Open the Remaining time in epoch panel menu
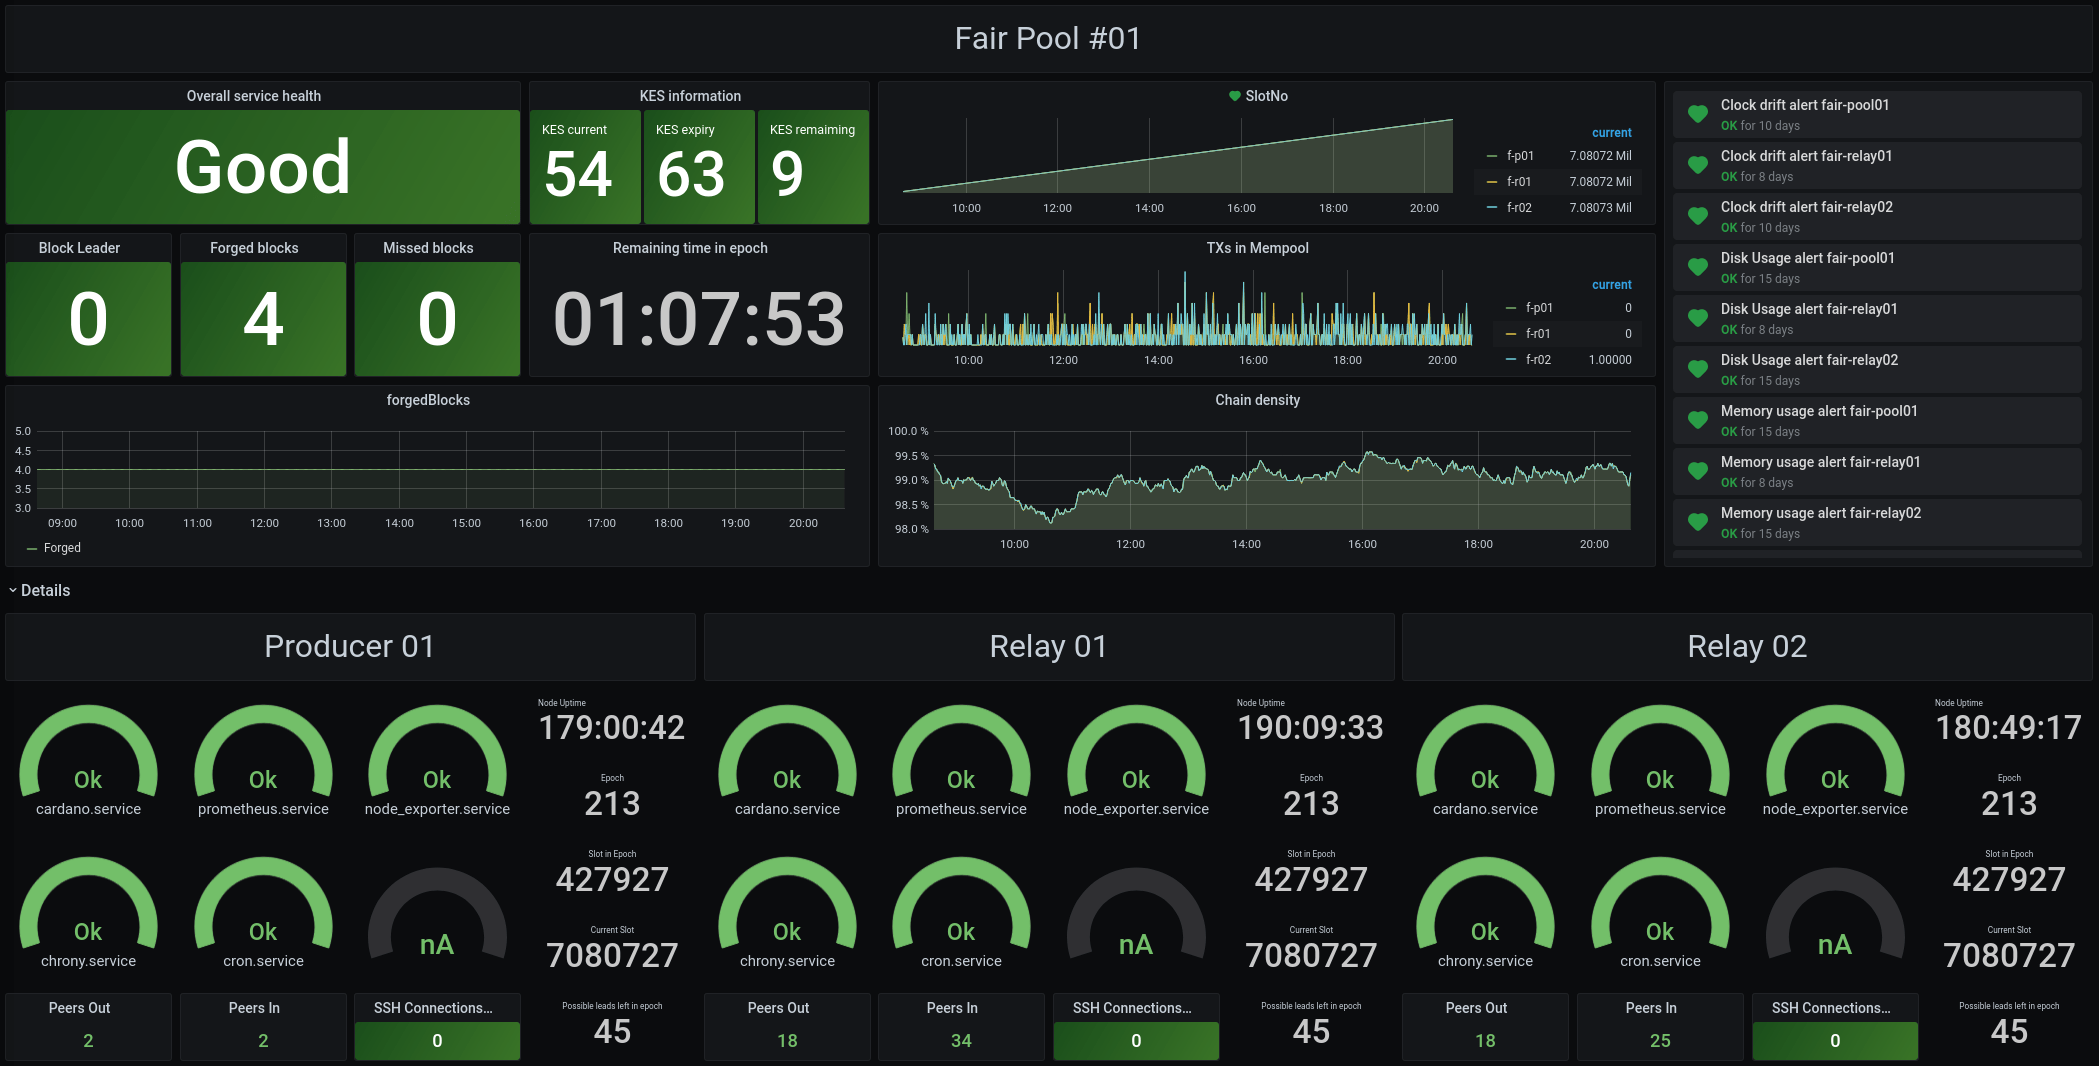 690,248
